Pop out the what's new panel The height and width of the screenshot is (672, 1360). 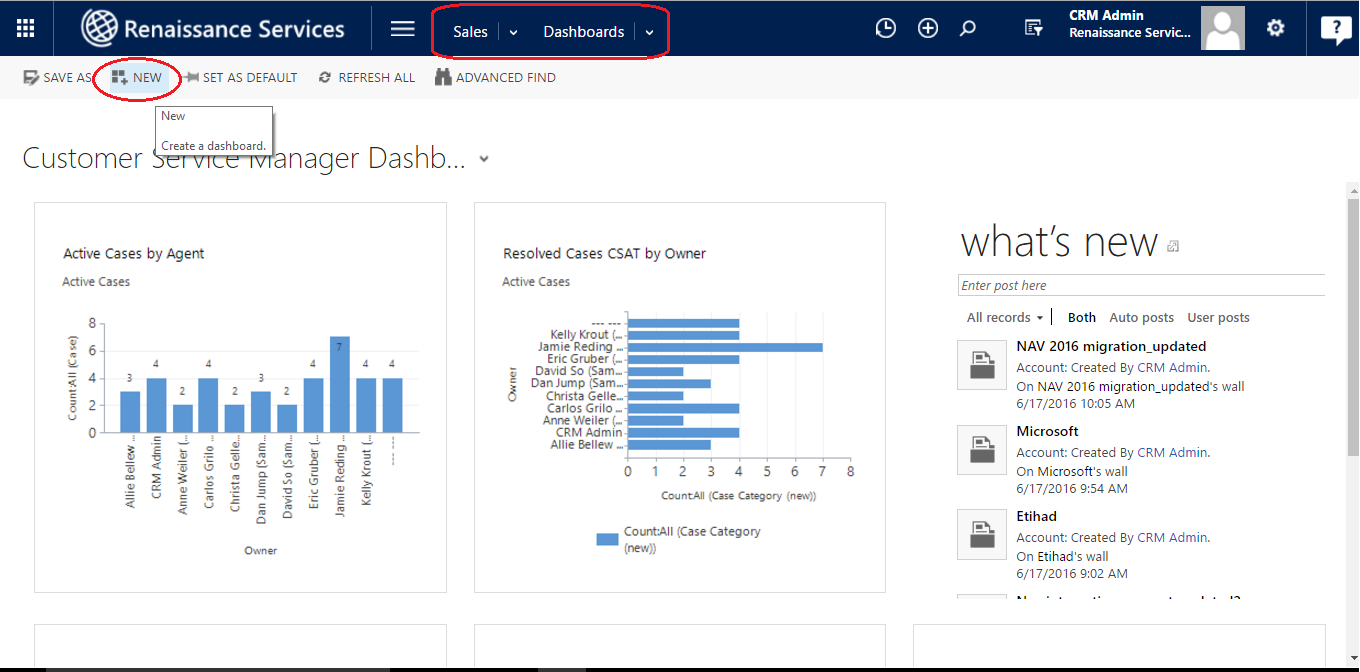pos(1173,246)
